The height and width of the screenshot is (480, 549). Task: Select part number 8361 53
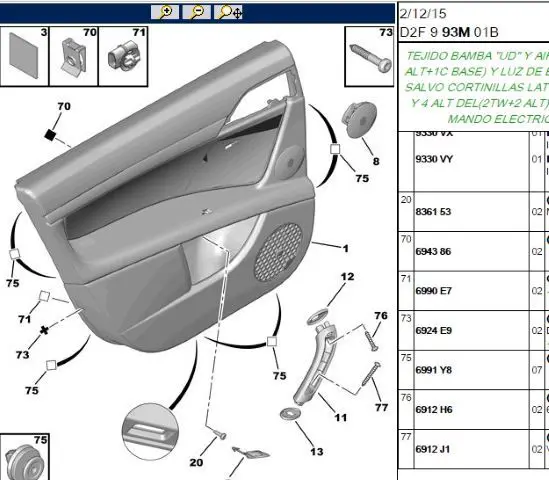point(433,212)
